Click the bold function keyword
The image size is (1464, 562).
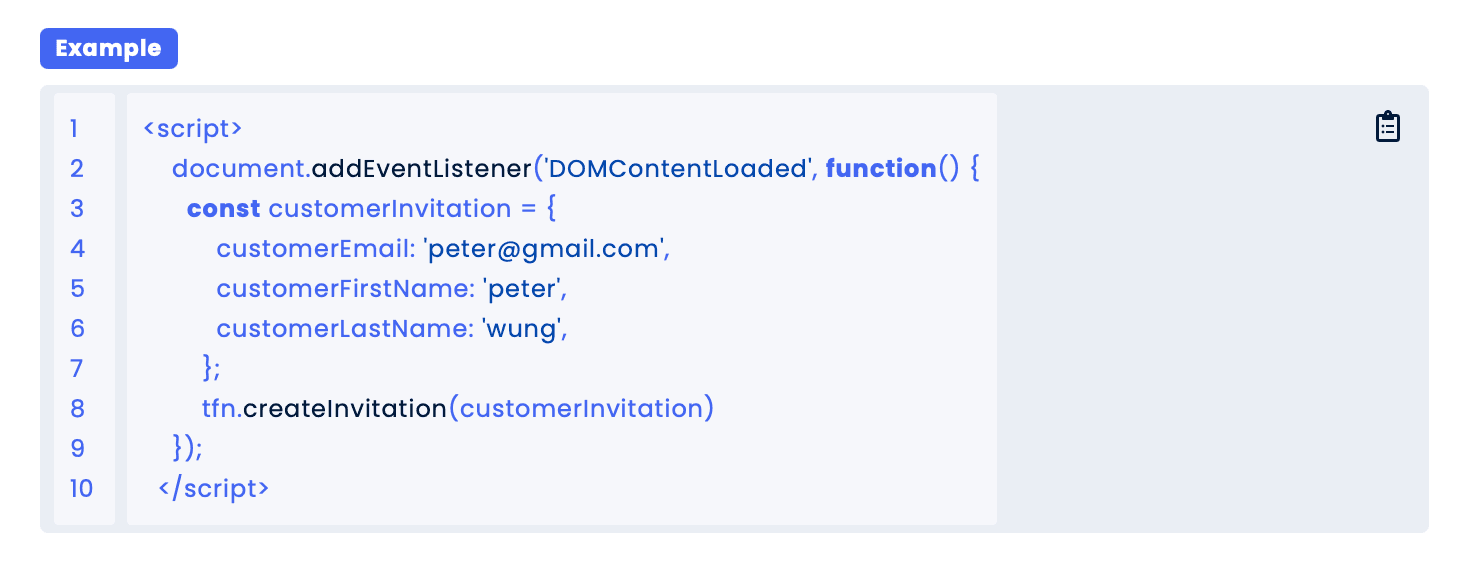[880, 169]
